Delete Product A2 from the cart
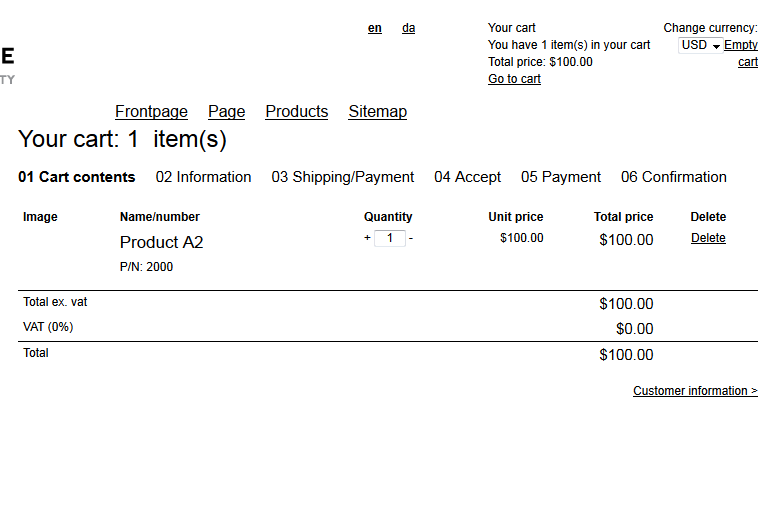 (x=708, y=238)
